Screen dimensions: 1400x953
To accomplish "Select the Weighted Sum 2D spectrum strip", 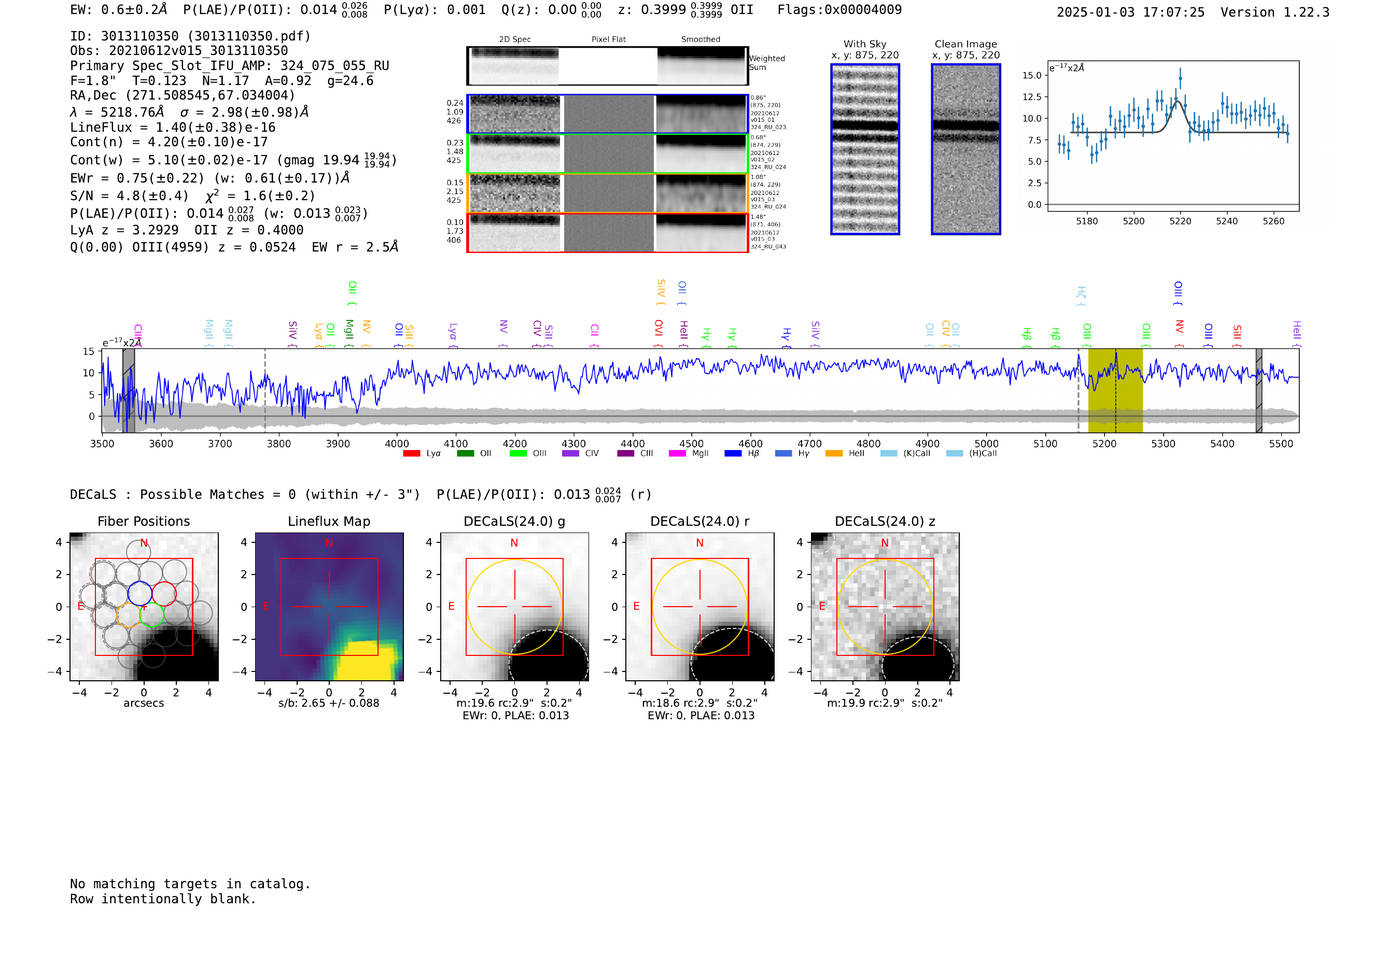I will click(607, 66).
